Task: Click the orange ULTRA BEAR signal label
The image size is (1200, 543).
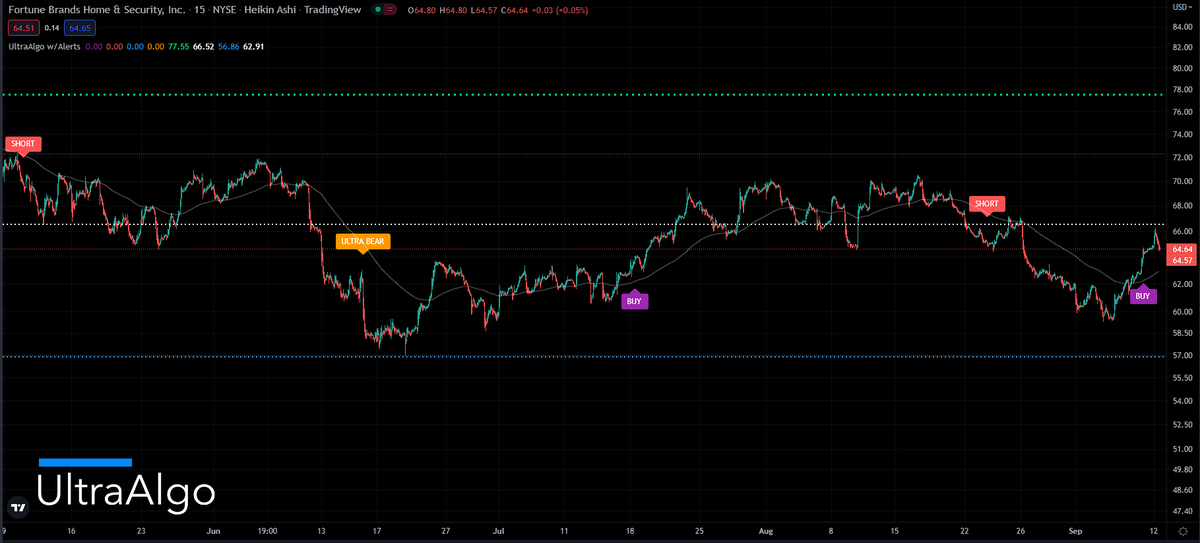Action: (x=362, y=241)
